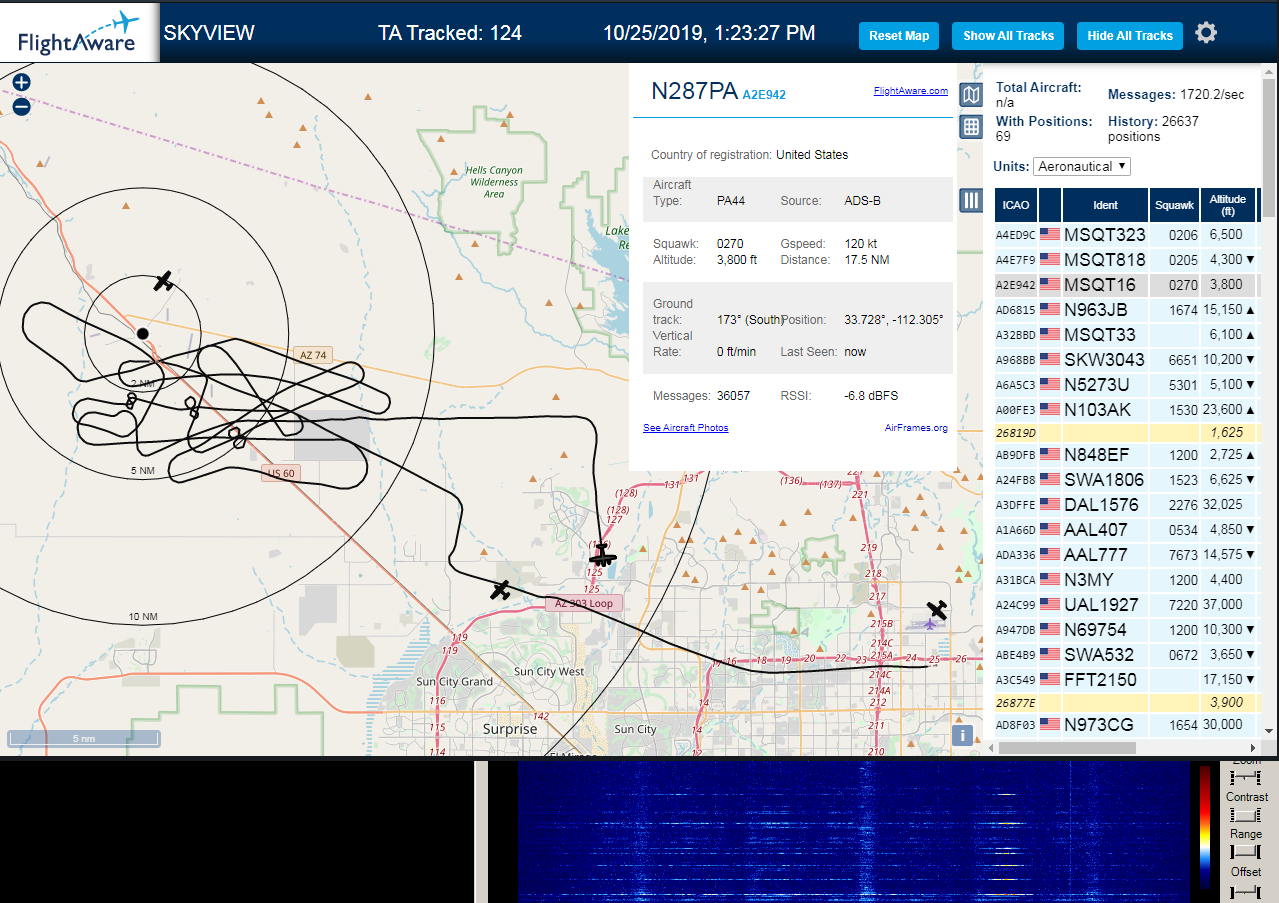Click the waterfall spectrum display

[853, 831]
